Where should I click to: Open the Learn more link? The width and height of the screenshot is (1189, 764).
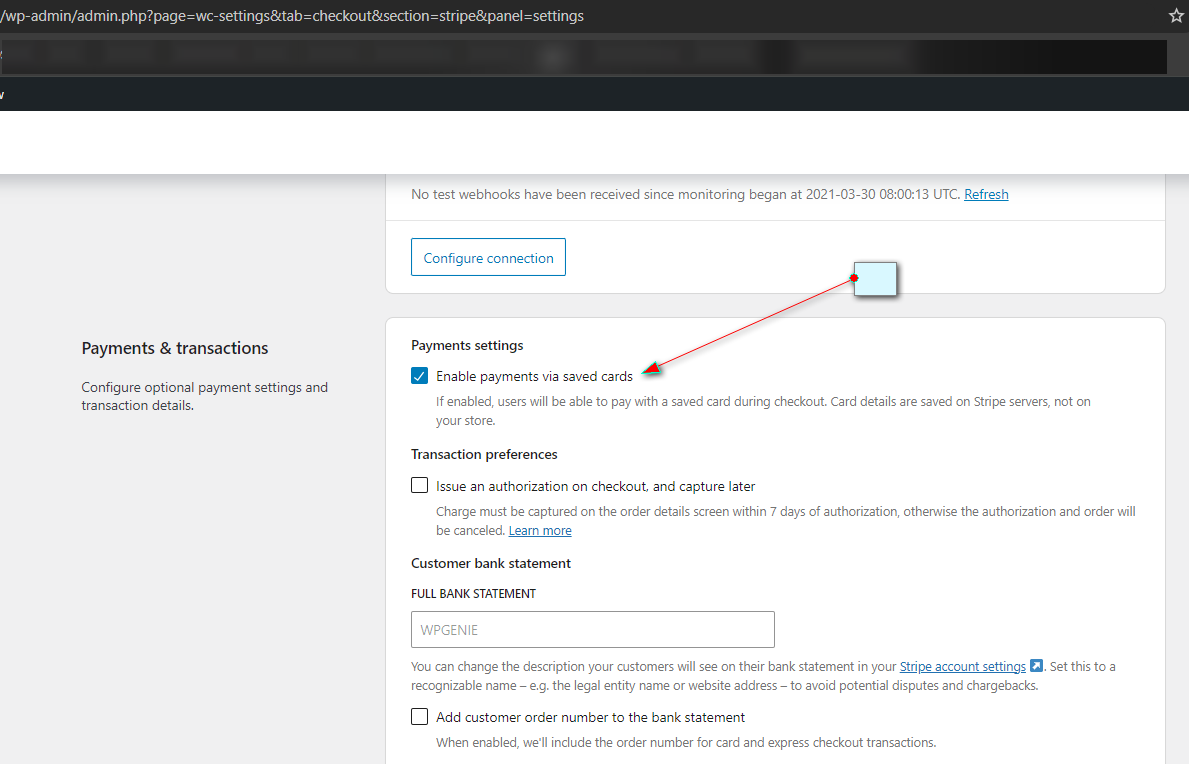point(540,530)
